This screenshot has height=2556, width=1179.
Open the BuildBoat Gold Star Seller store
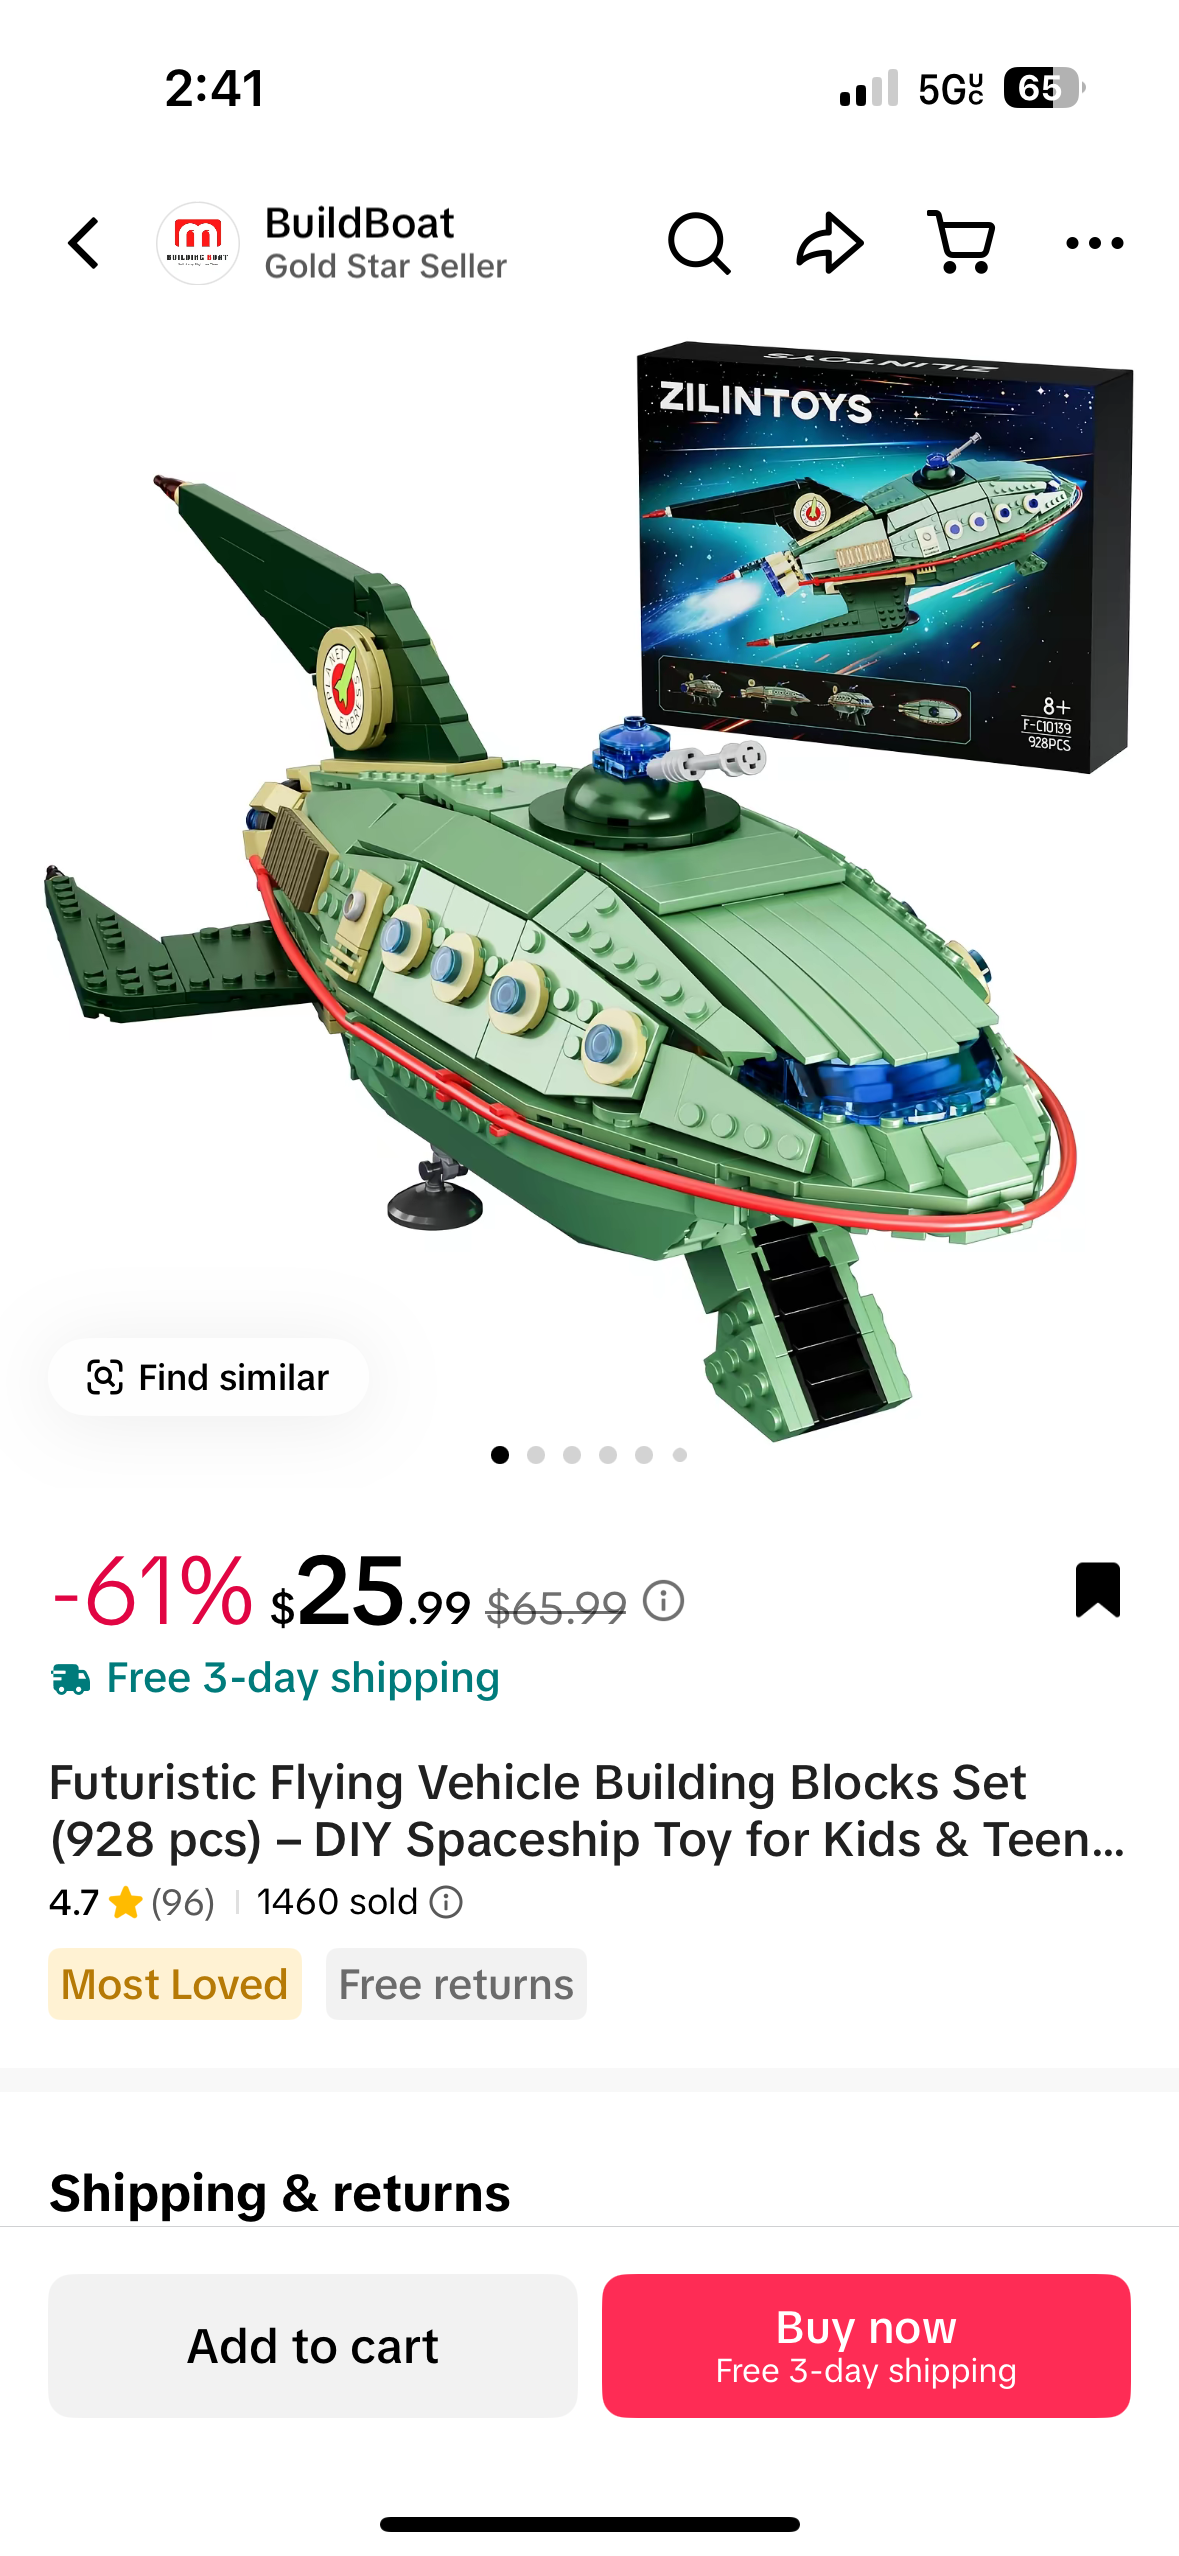[x=385, y=243]
